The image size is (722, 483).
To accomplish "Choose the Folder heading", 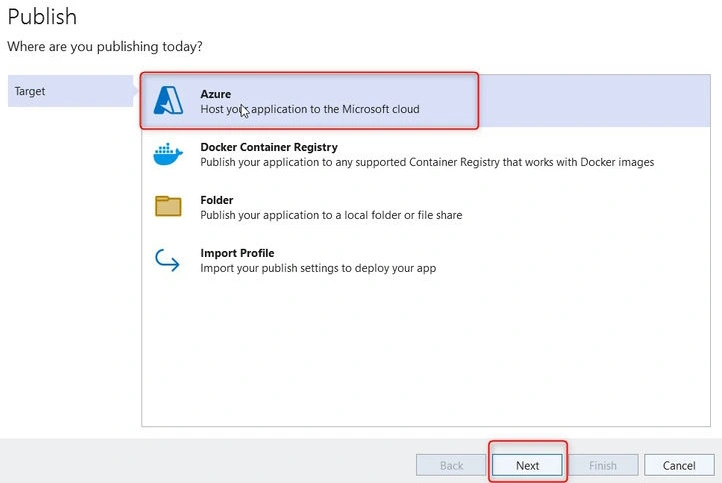I will point(216,200).
